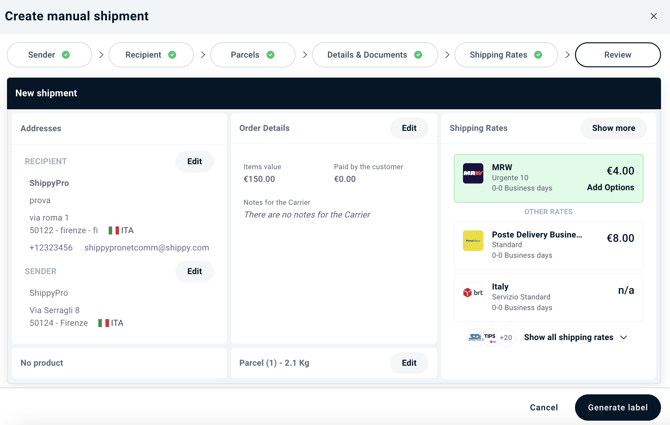Viewport: 670px width, 425px height.
Task: Click the Italian flag beside sender address
Action: [x=104, y=323]
